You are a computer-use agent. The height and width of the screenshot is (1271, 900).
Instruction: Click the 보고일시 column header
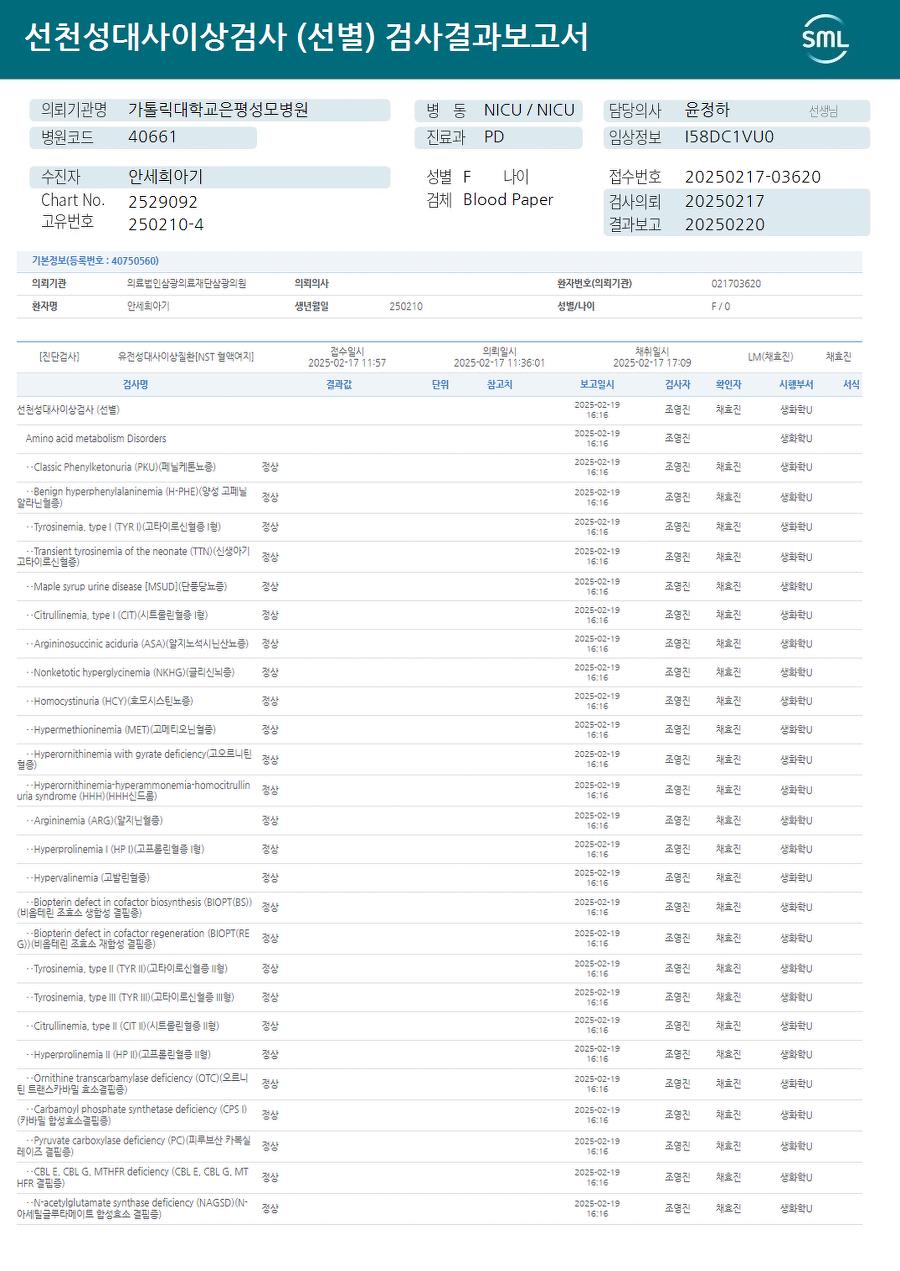597,384
